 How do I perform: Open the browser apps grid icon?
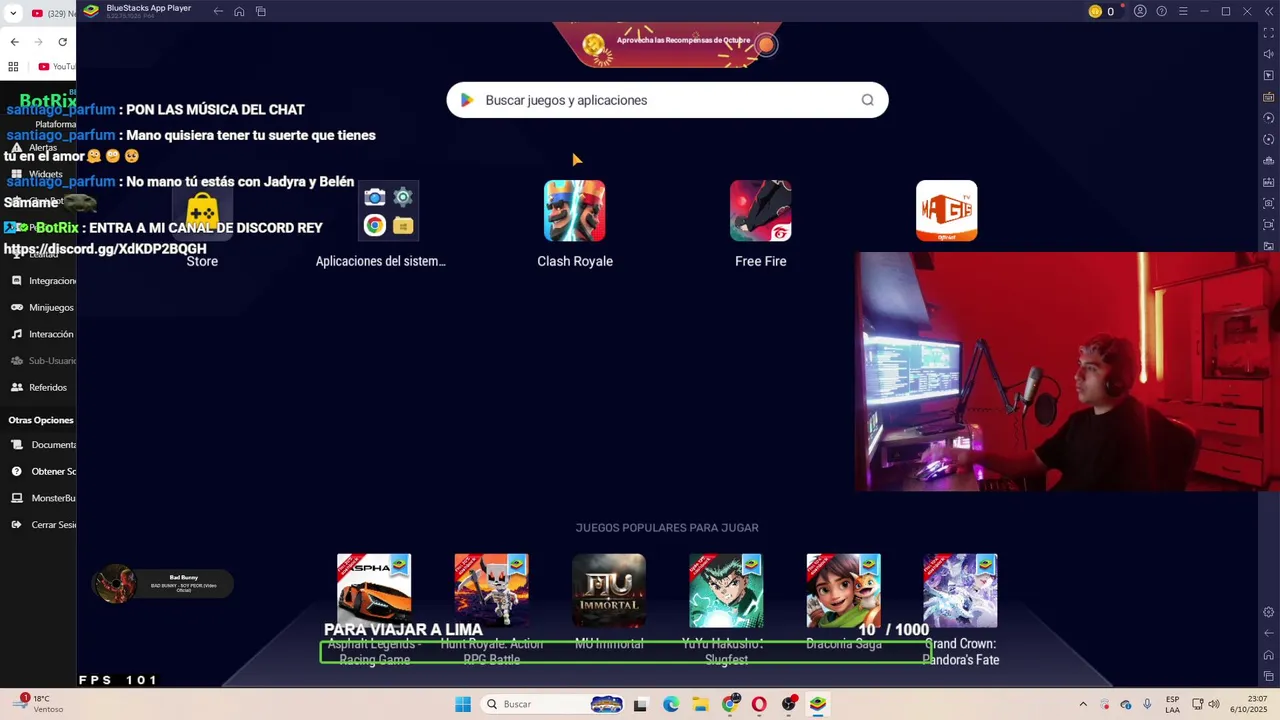coord(13,67)
